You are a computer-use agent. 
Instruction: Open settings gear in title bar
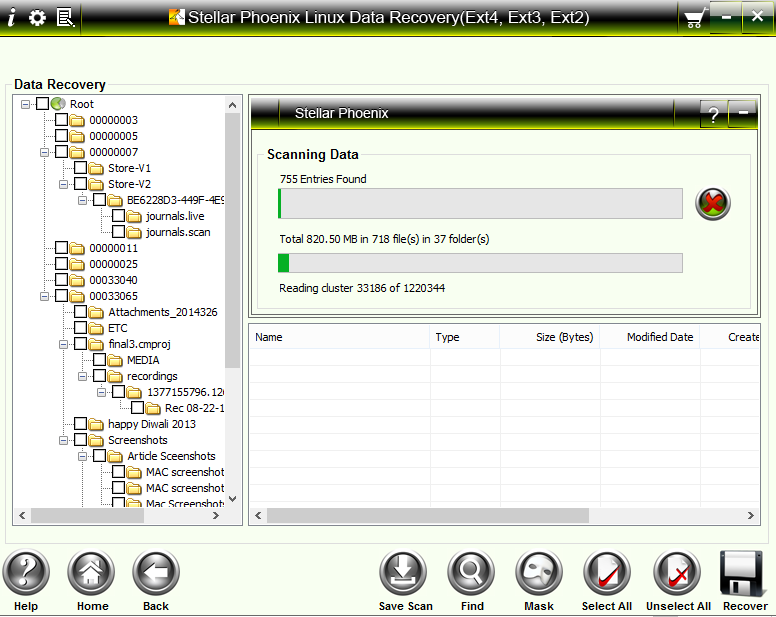(37, 18)
